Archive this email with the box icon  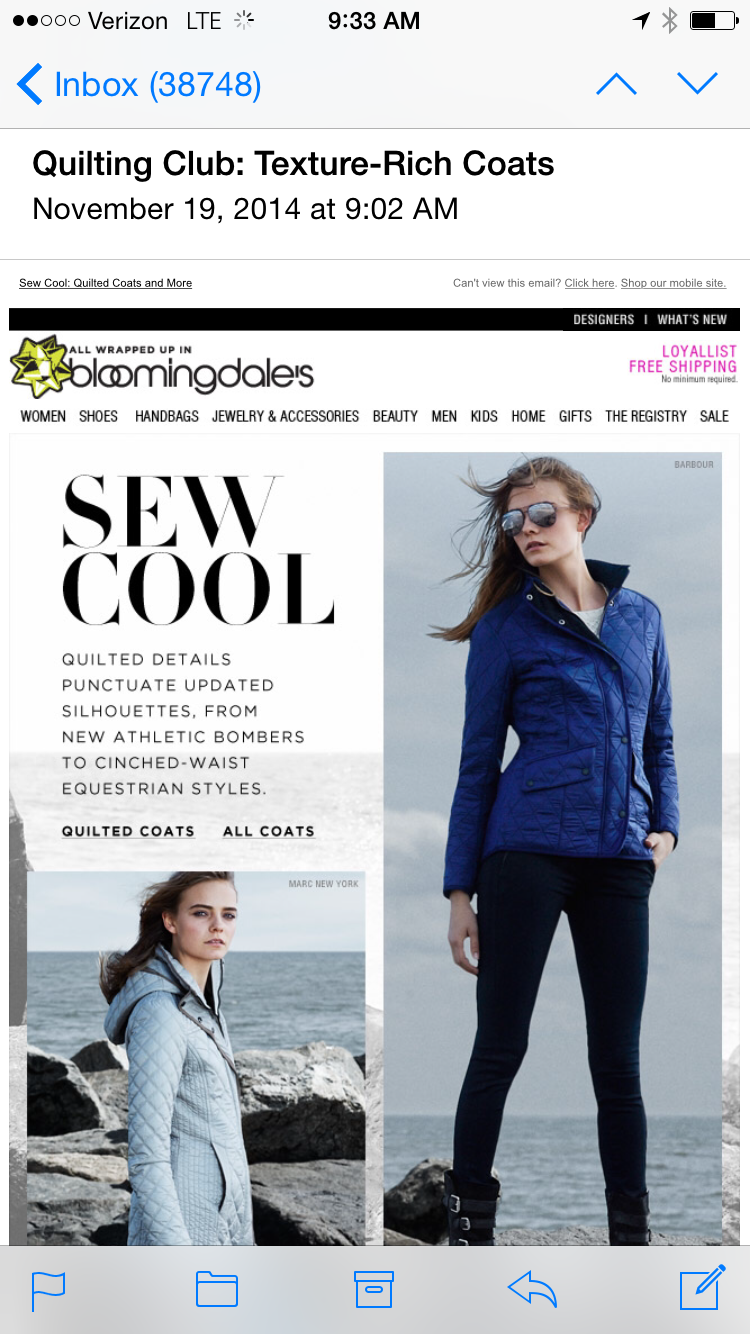pyautogui.click(x=374, y=1289)
